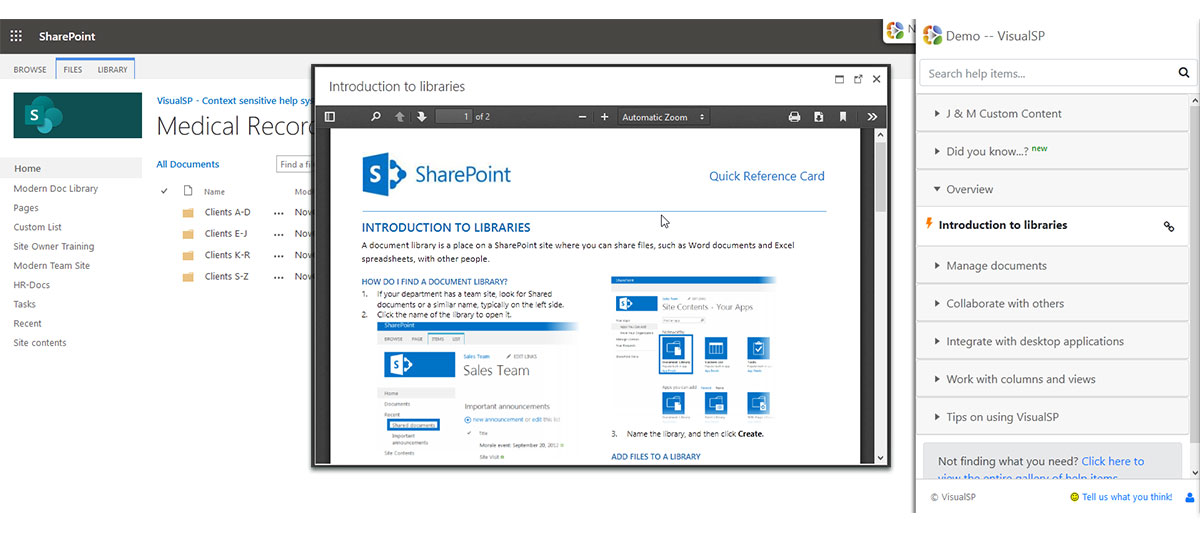Click Tell us what you think link
The image size is (1200, 533).
1127,497
